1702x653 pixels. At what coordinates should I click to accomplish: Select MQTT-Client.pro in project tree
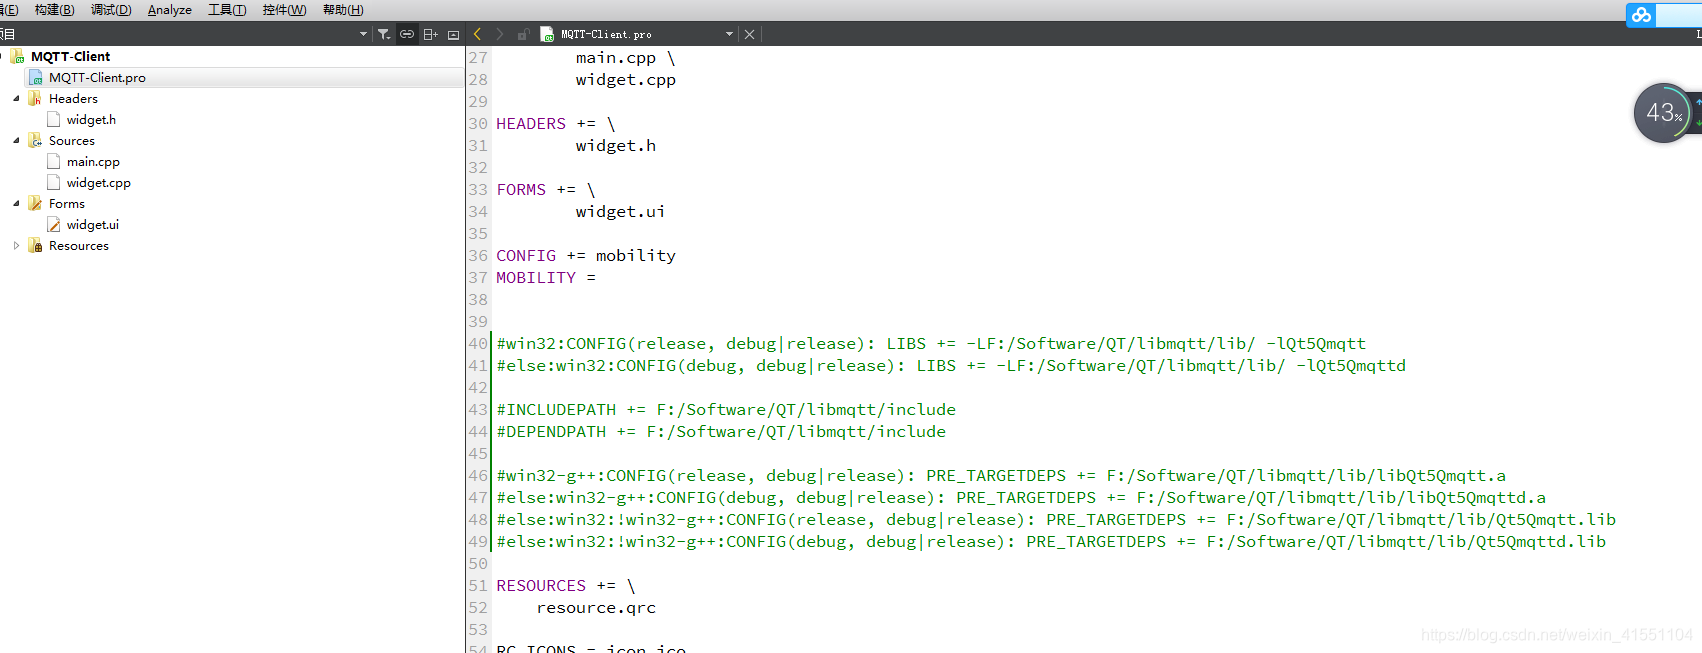[97, 78]
